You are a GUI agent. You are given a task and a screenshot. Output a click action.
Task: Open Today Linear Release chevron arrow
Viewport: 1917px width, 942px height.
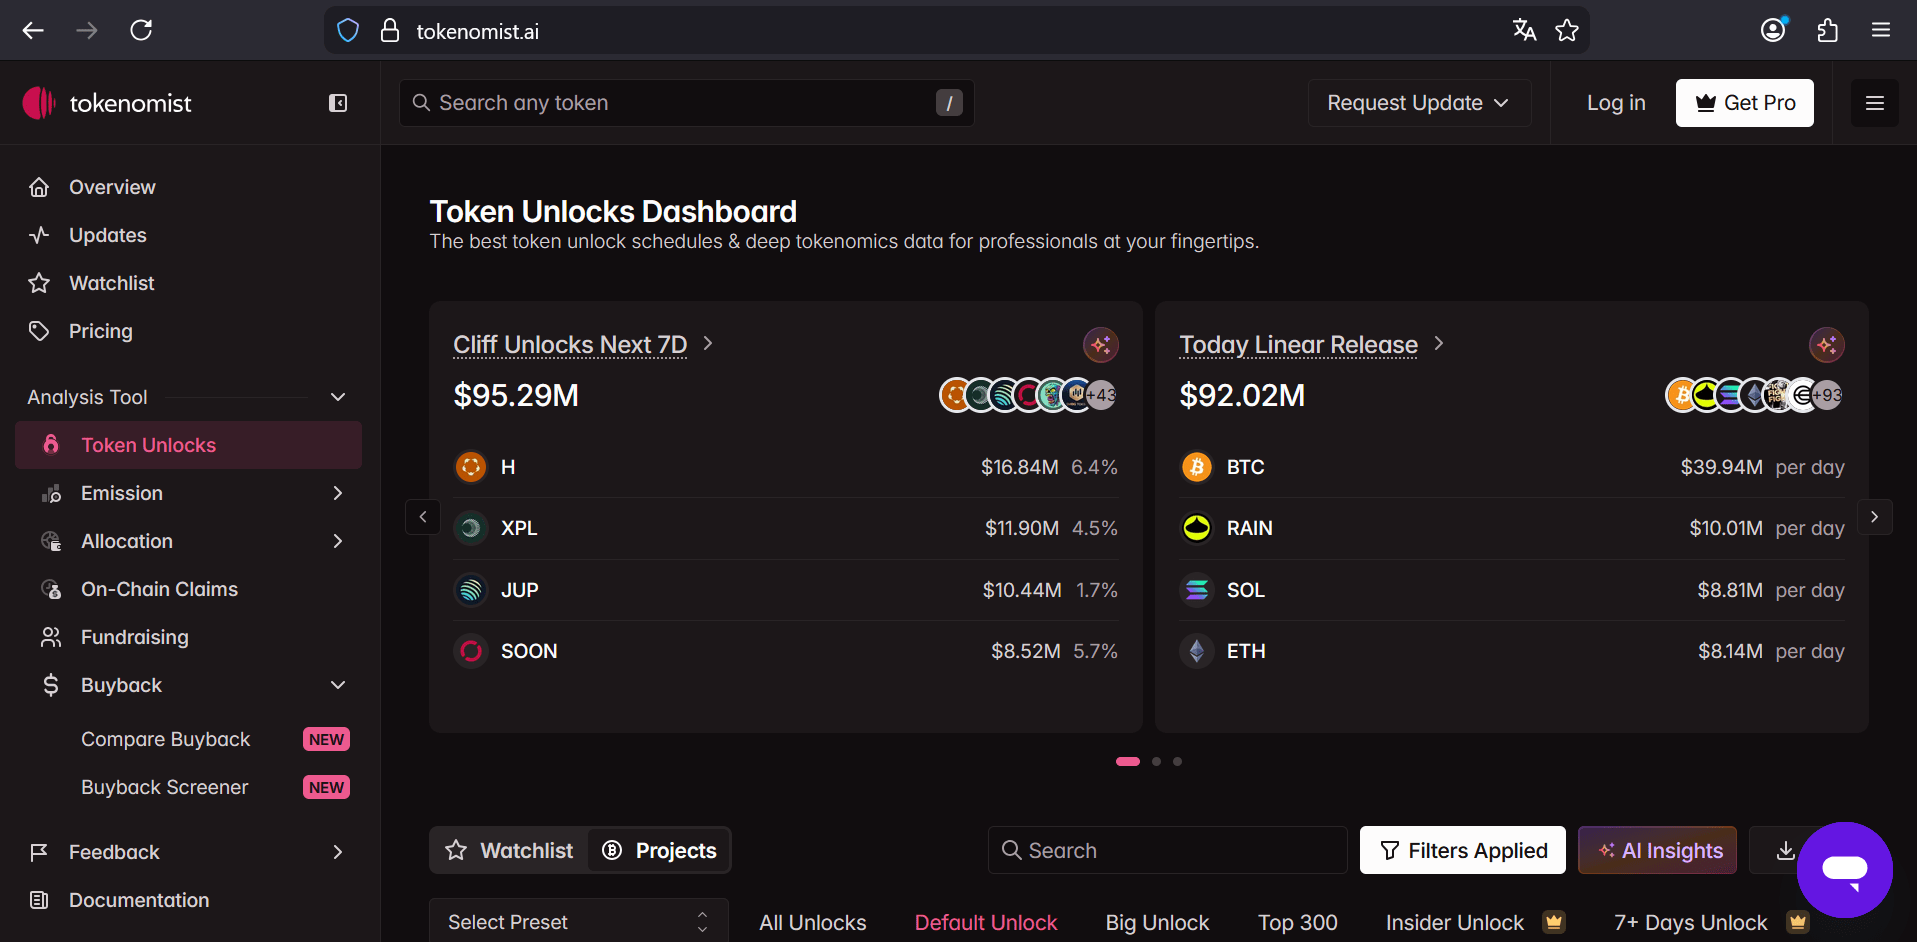[1439, 343]
